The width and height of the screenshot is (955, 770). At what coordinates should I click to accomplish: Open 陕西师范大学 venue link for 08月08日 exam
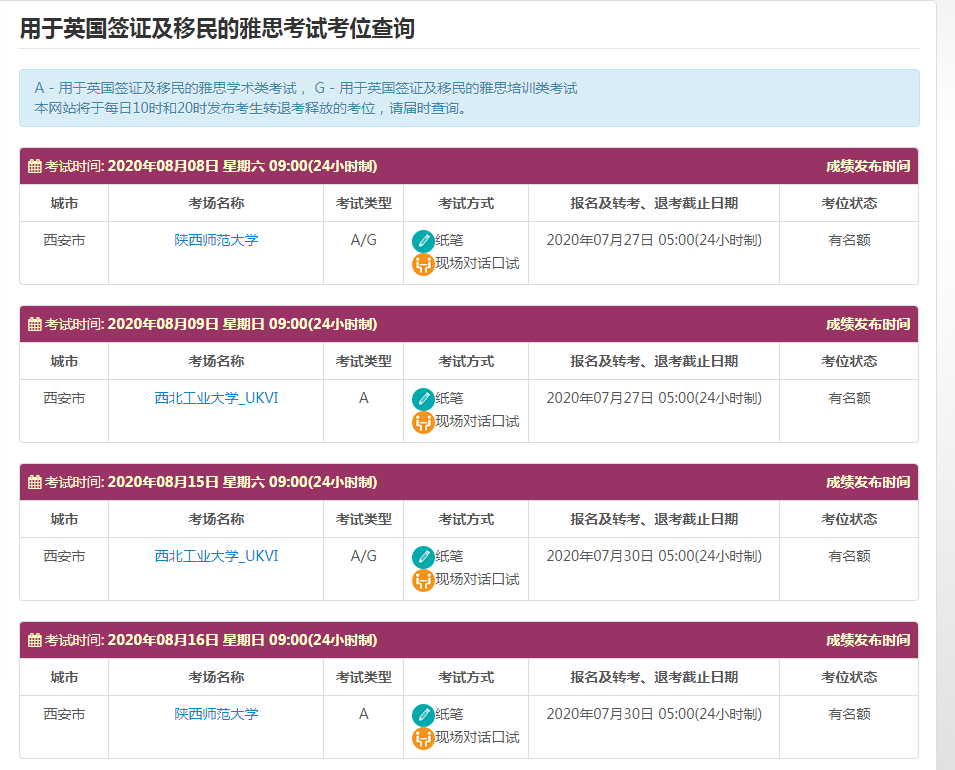coord(216,240)
